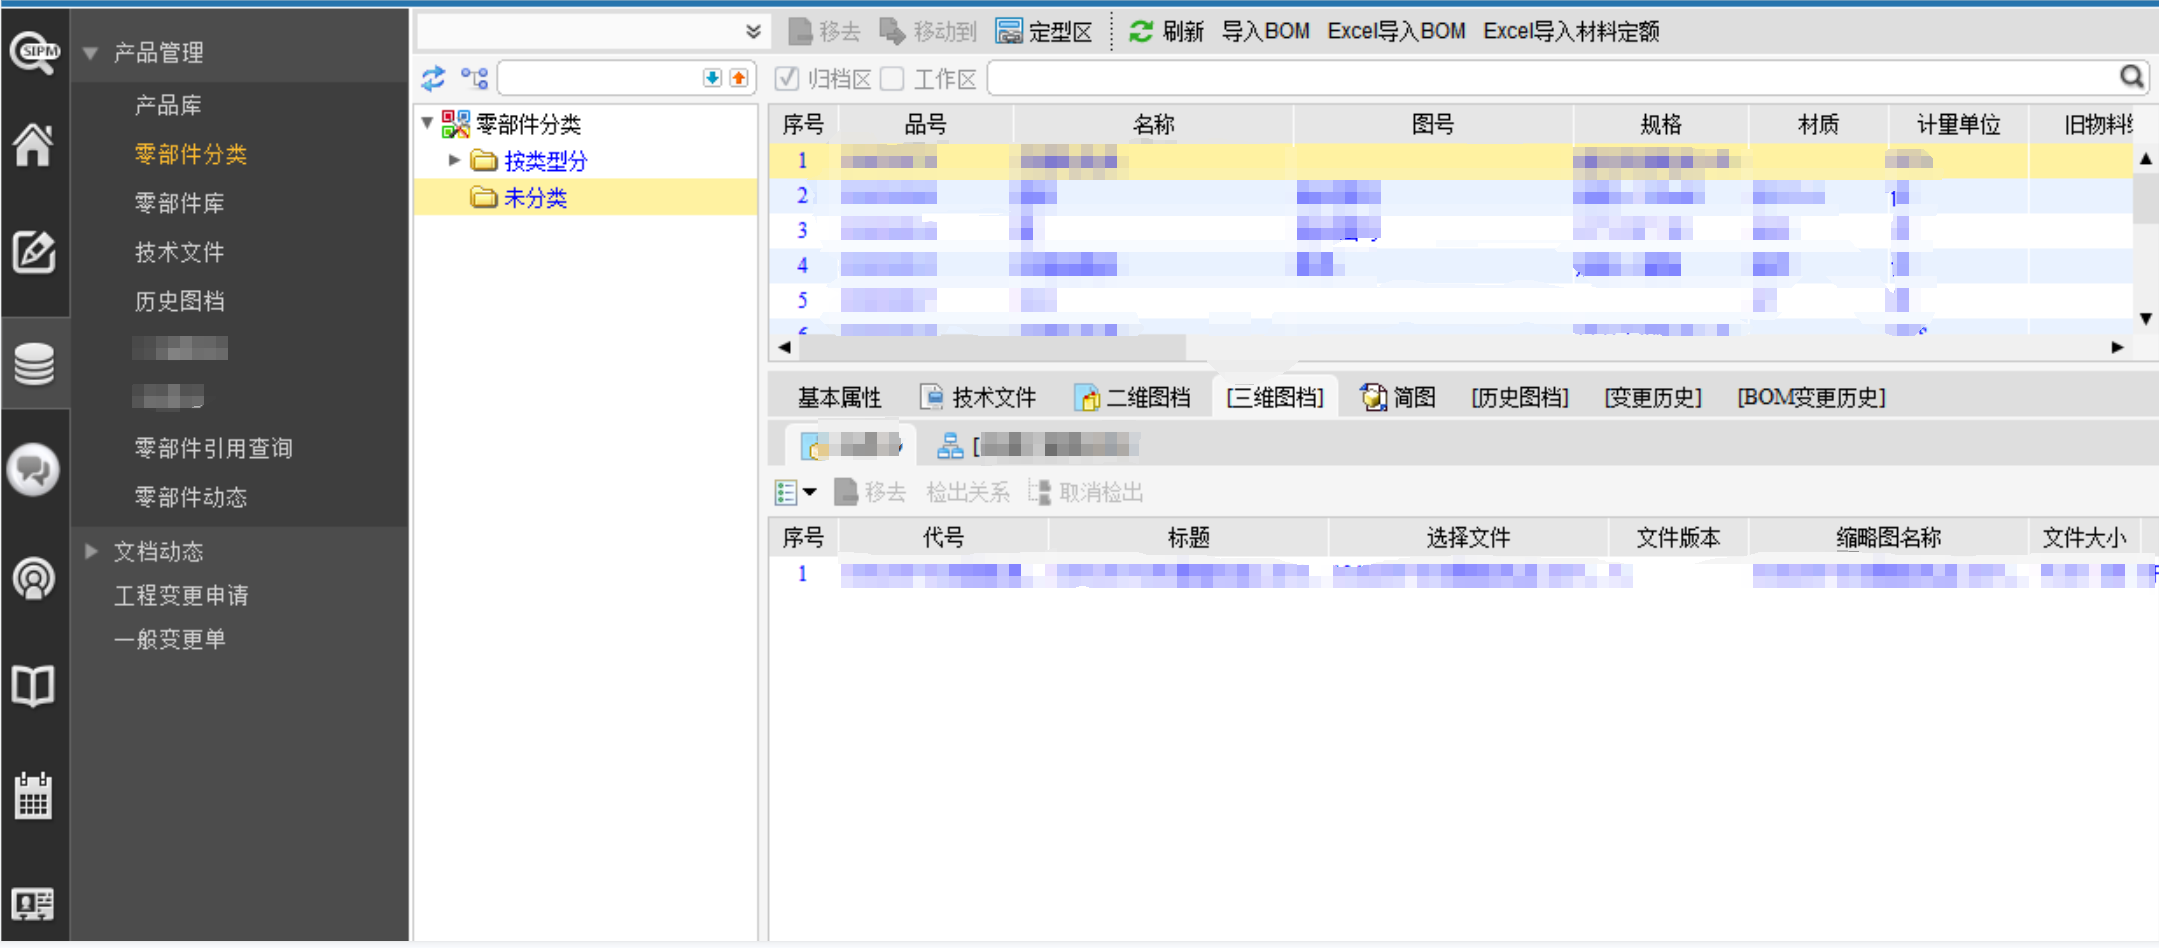Click the tree refresh arrows icon

(433, 78)
